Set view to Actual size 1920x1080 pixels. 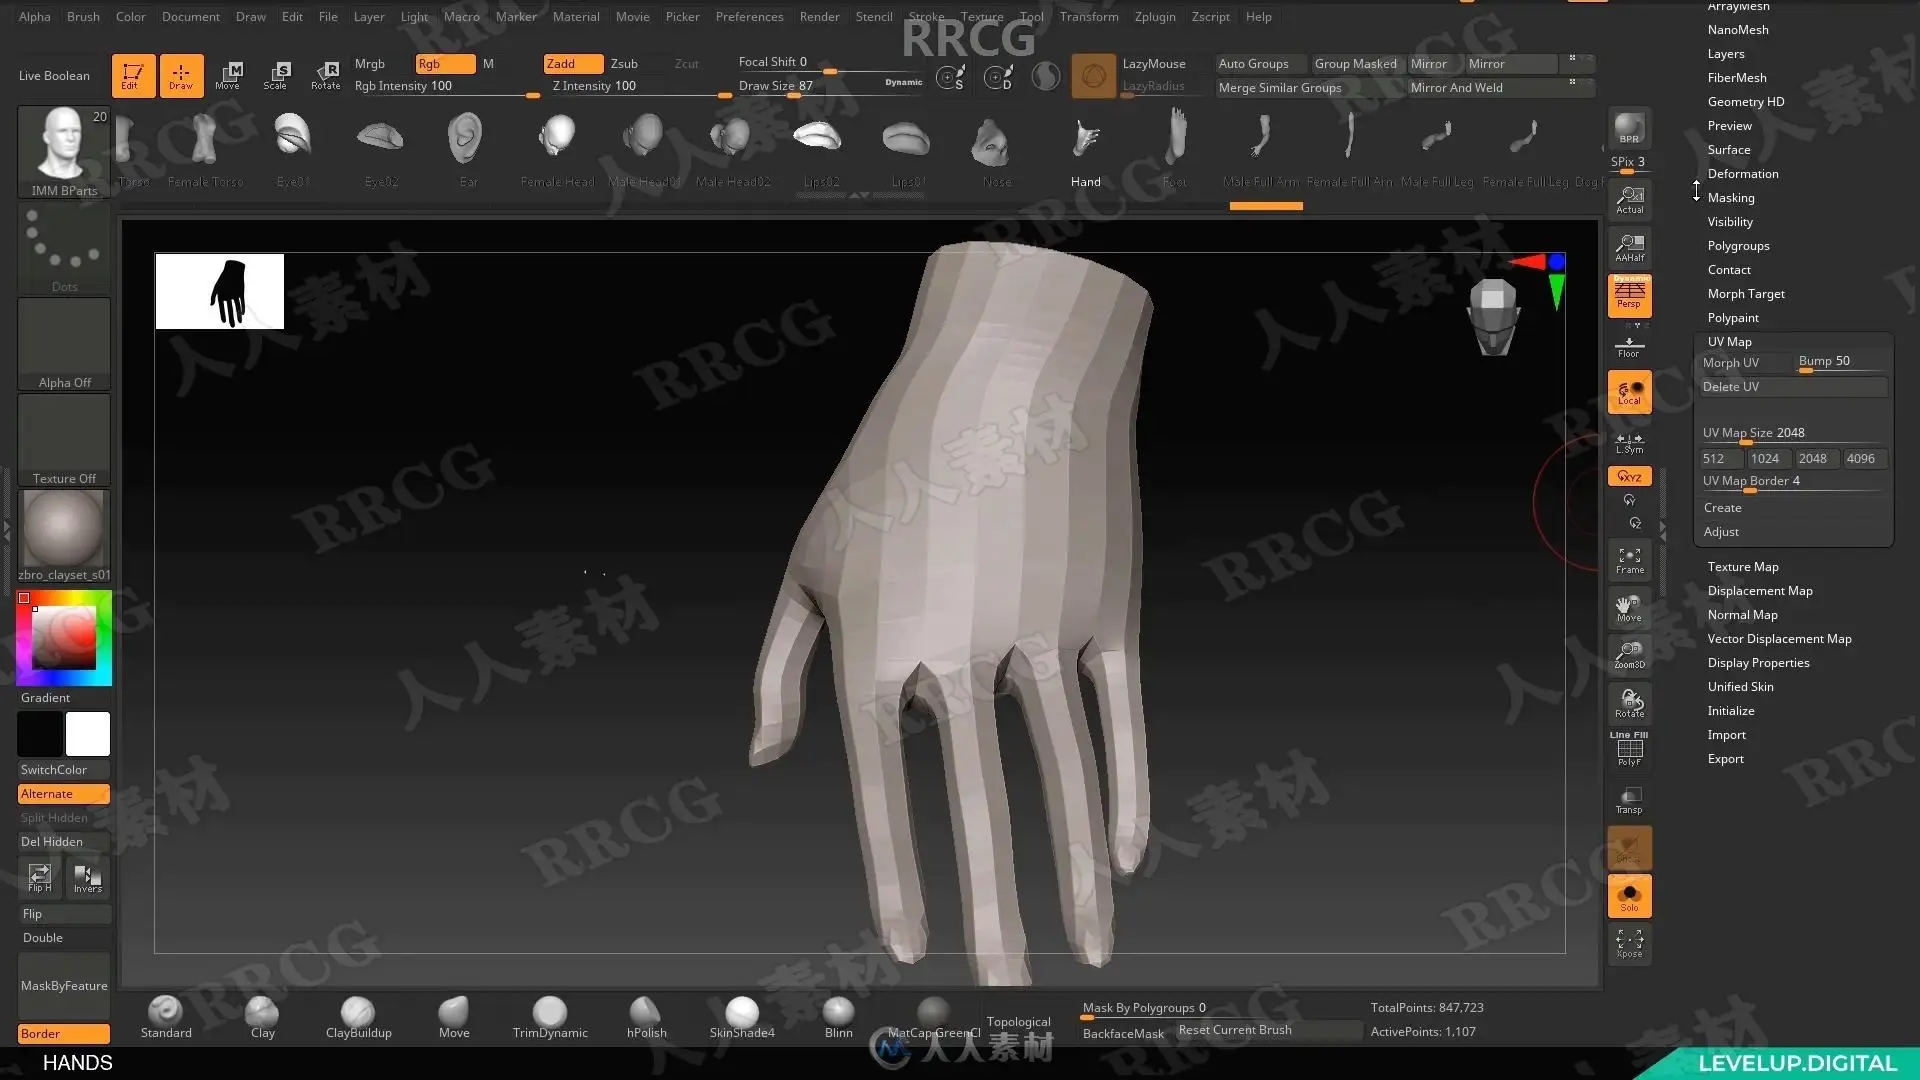click(1629, 199)
